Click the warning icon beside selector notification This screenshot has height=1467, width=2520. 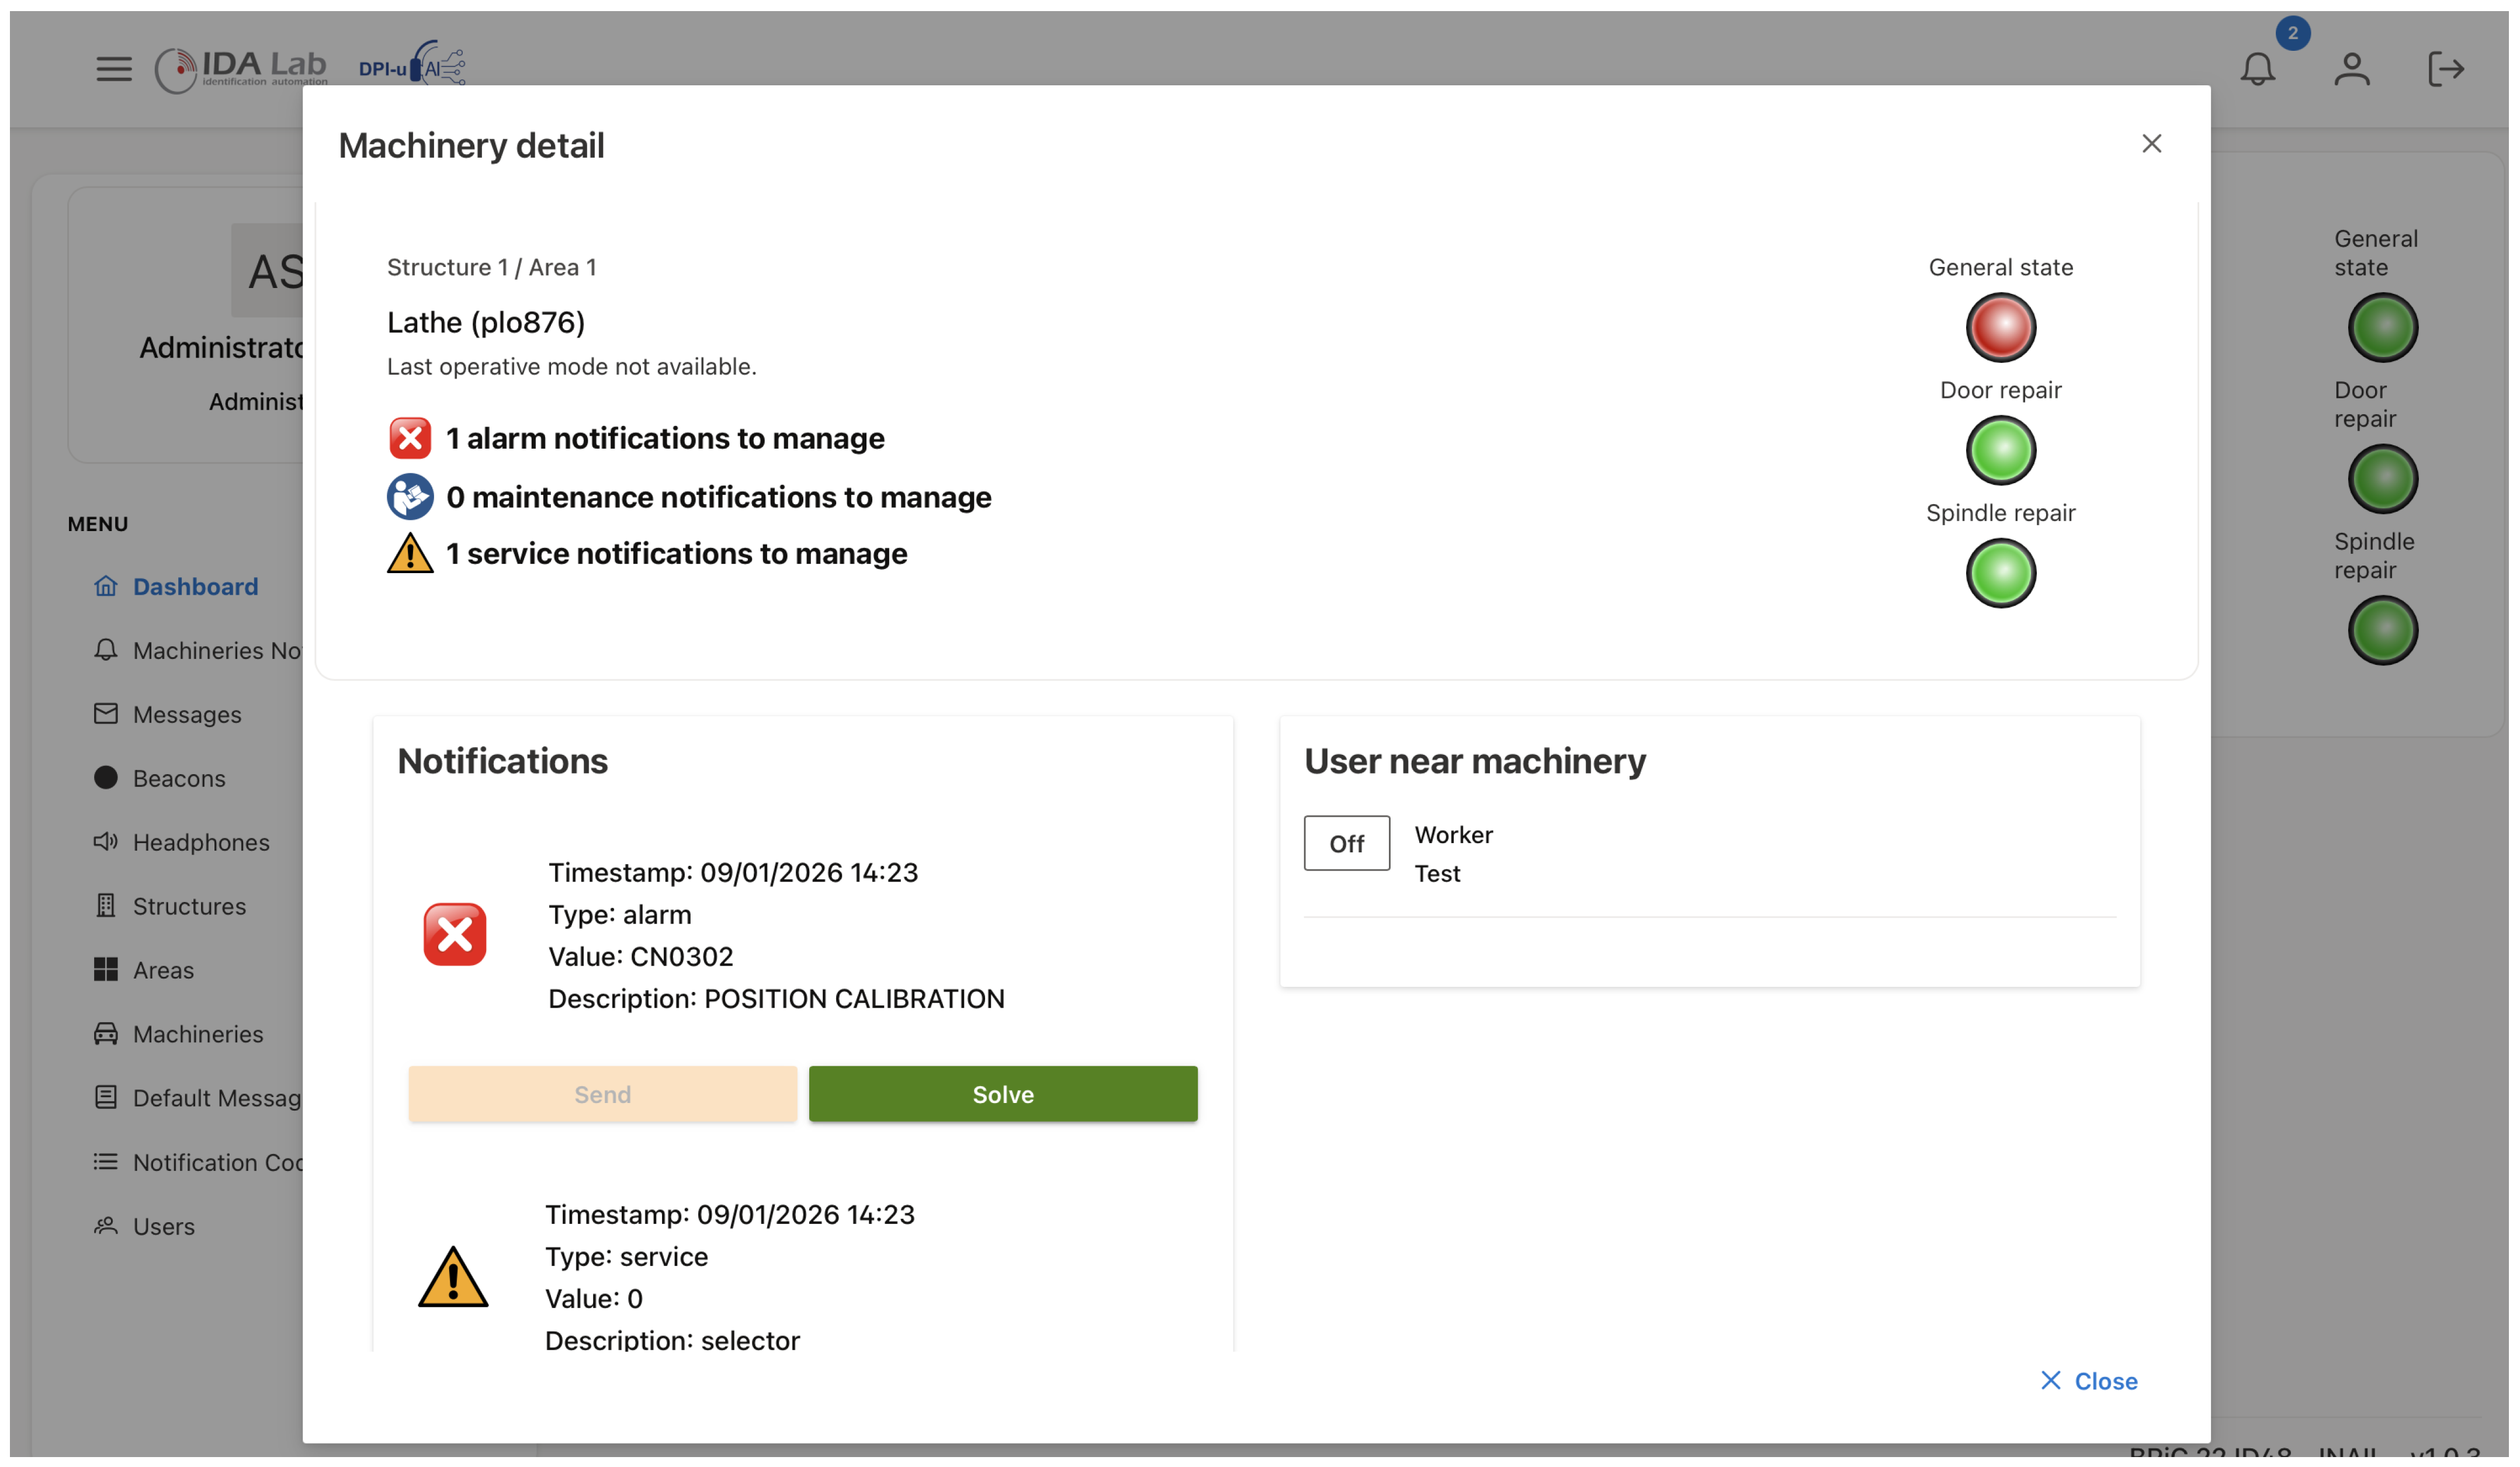click(x=453, y=1277)
